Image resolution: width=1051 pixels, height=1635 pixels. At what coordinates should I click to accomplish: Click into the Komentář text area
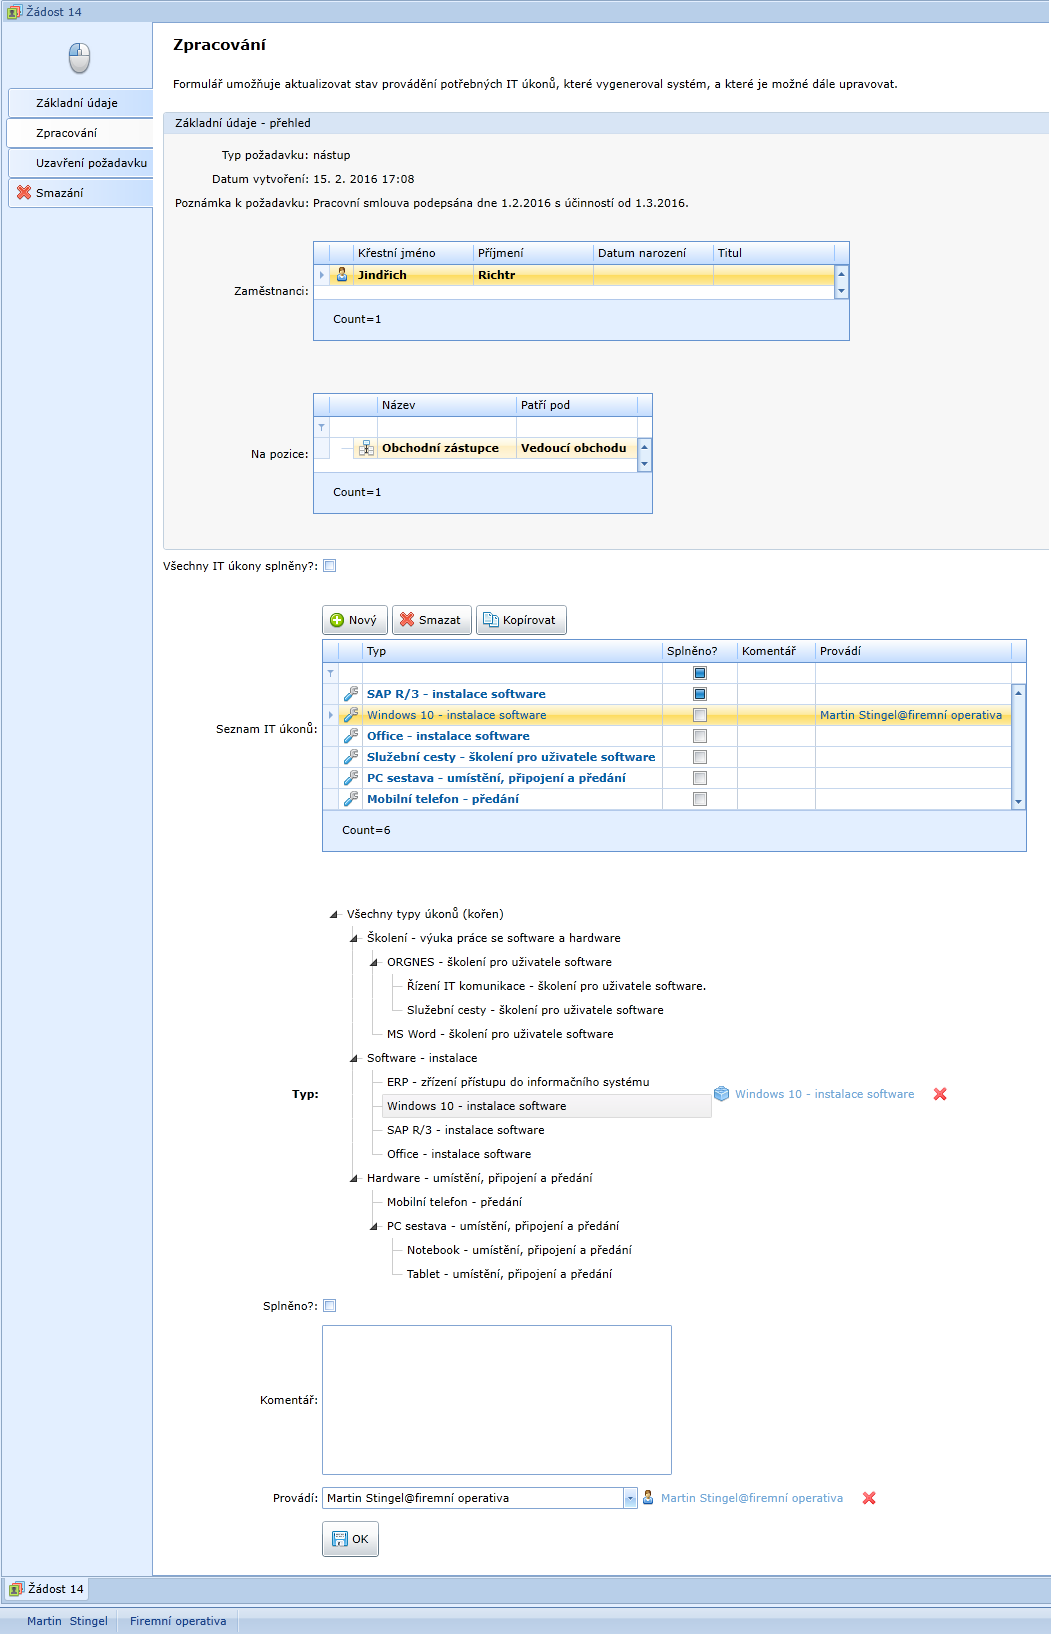pos(496,1400)
